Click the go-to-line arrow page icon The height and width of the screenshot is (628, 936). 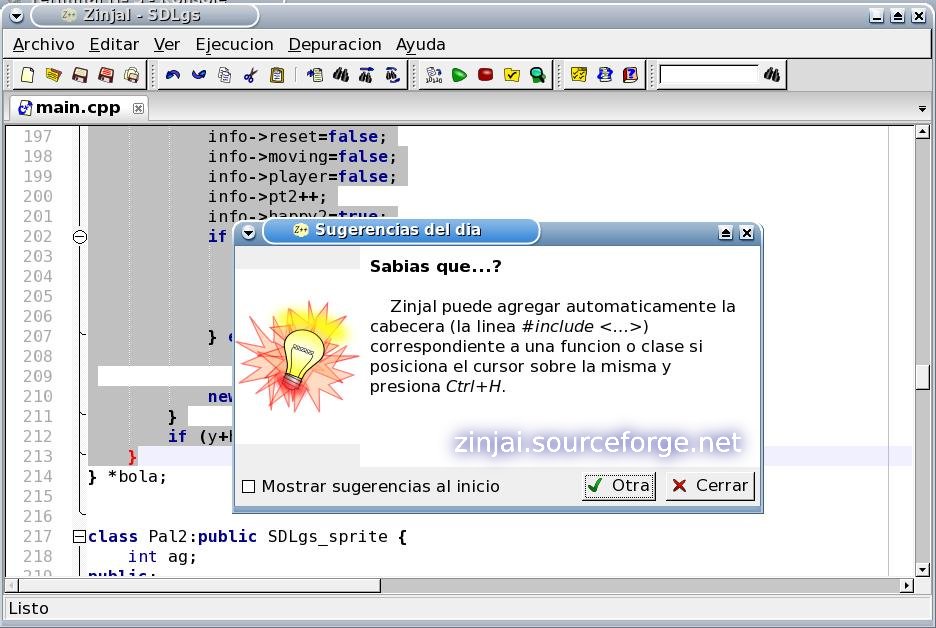(315, 75)
